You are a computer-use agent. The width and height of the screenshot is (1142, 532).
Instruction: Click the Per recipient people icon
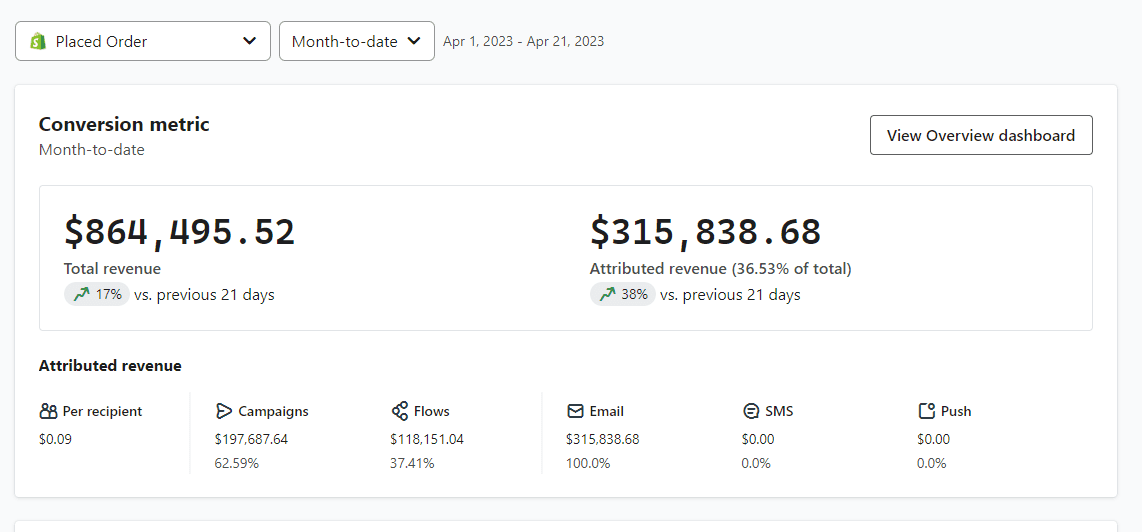click(x=48, y=411)
